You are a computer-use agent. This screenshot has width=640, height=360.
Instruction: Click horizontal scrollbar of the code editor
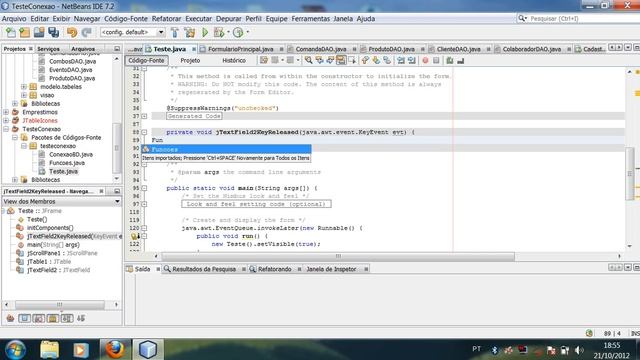[338, 256]
